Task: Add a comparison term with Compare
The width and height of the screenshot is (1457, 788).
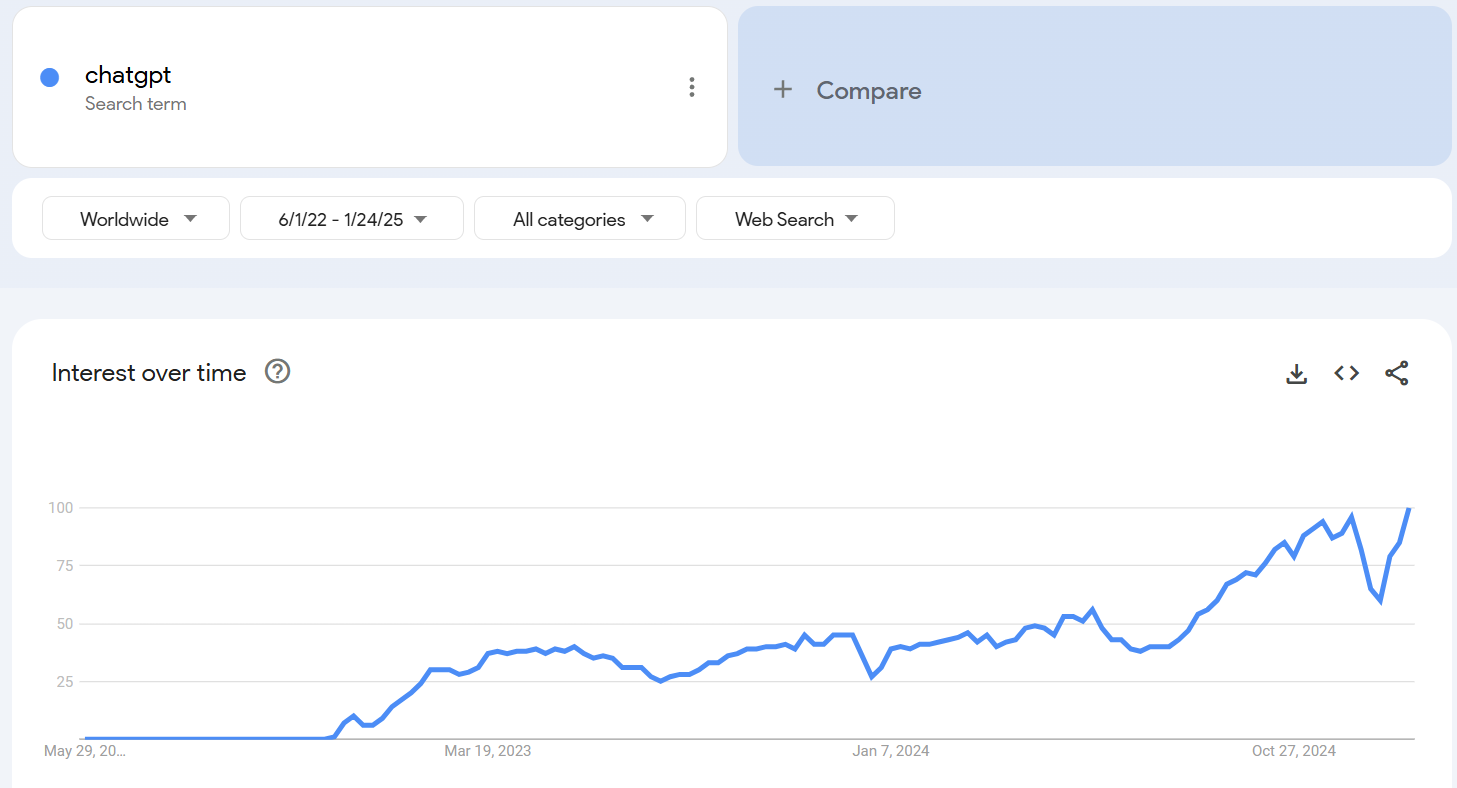Action: (1095, 86)
